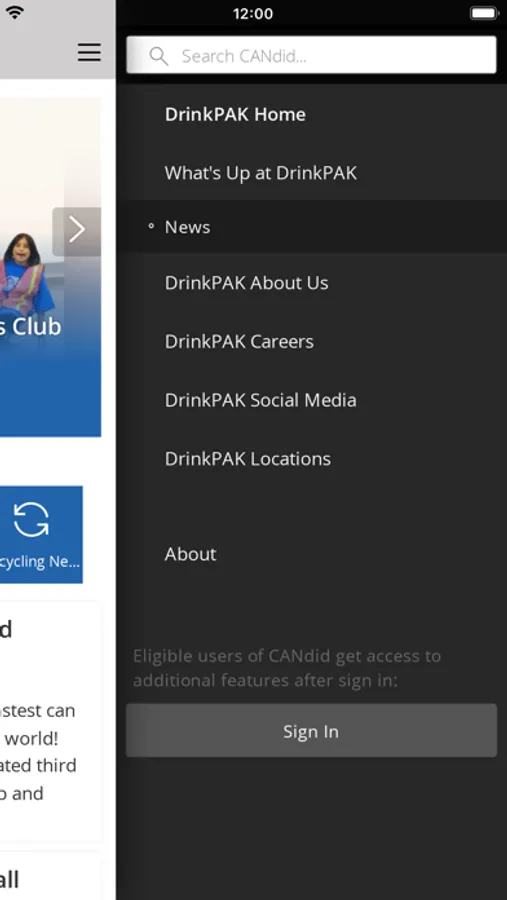The height and width of the screenshot is (900, 507).
Task: Open the About menu item
Action: [190, 554]
